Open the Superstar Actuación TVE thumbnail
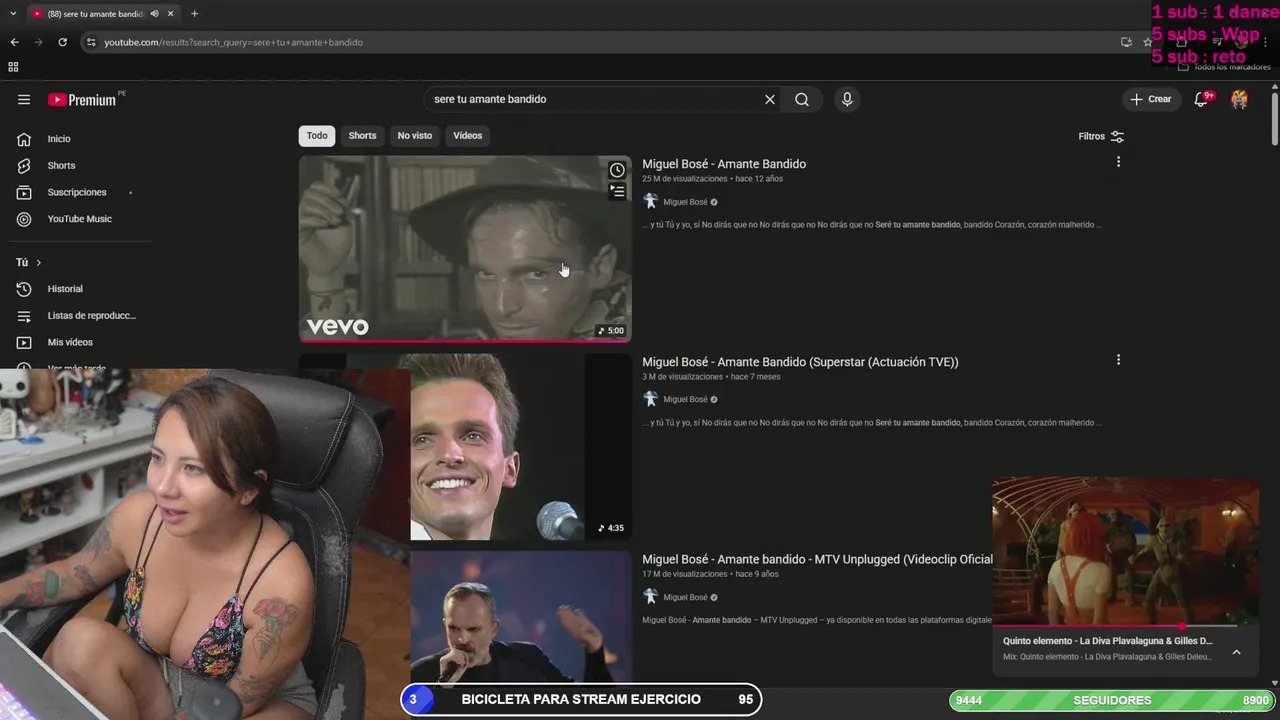Viewport: 1280px width, 720px height. 520,447
